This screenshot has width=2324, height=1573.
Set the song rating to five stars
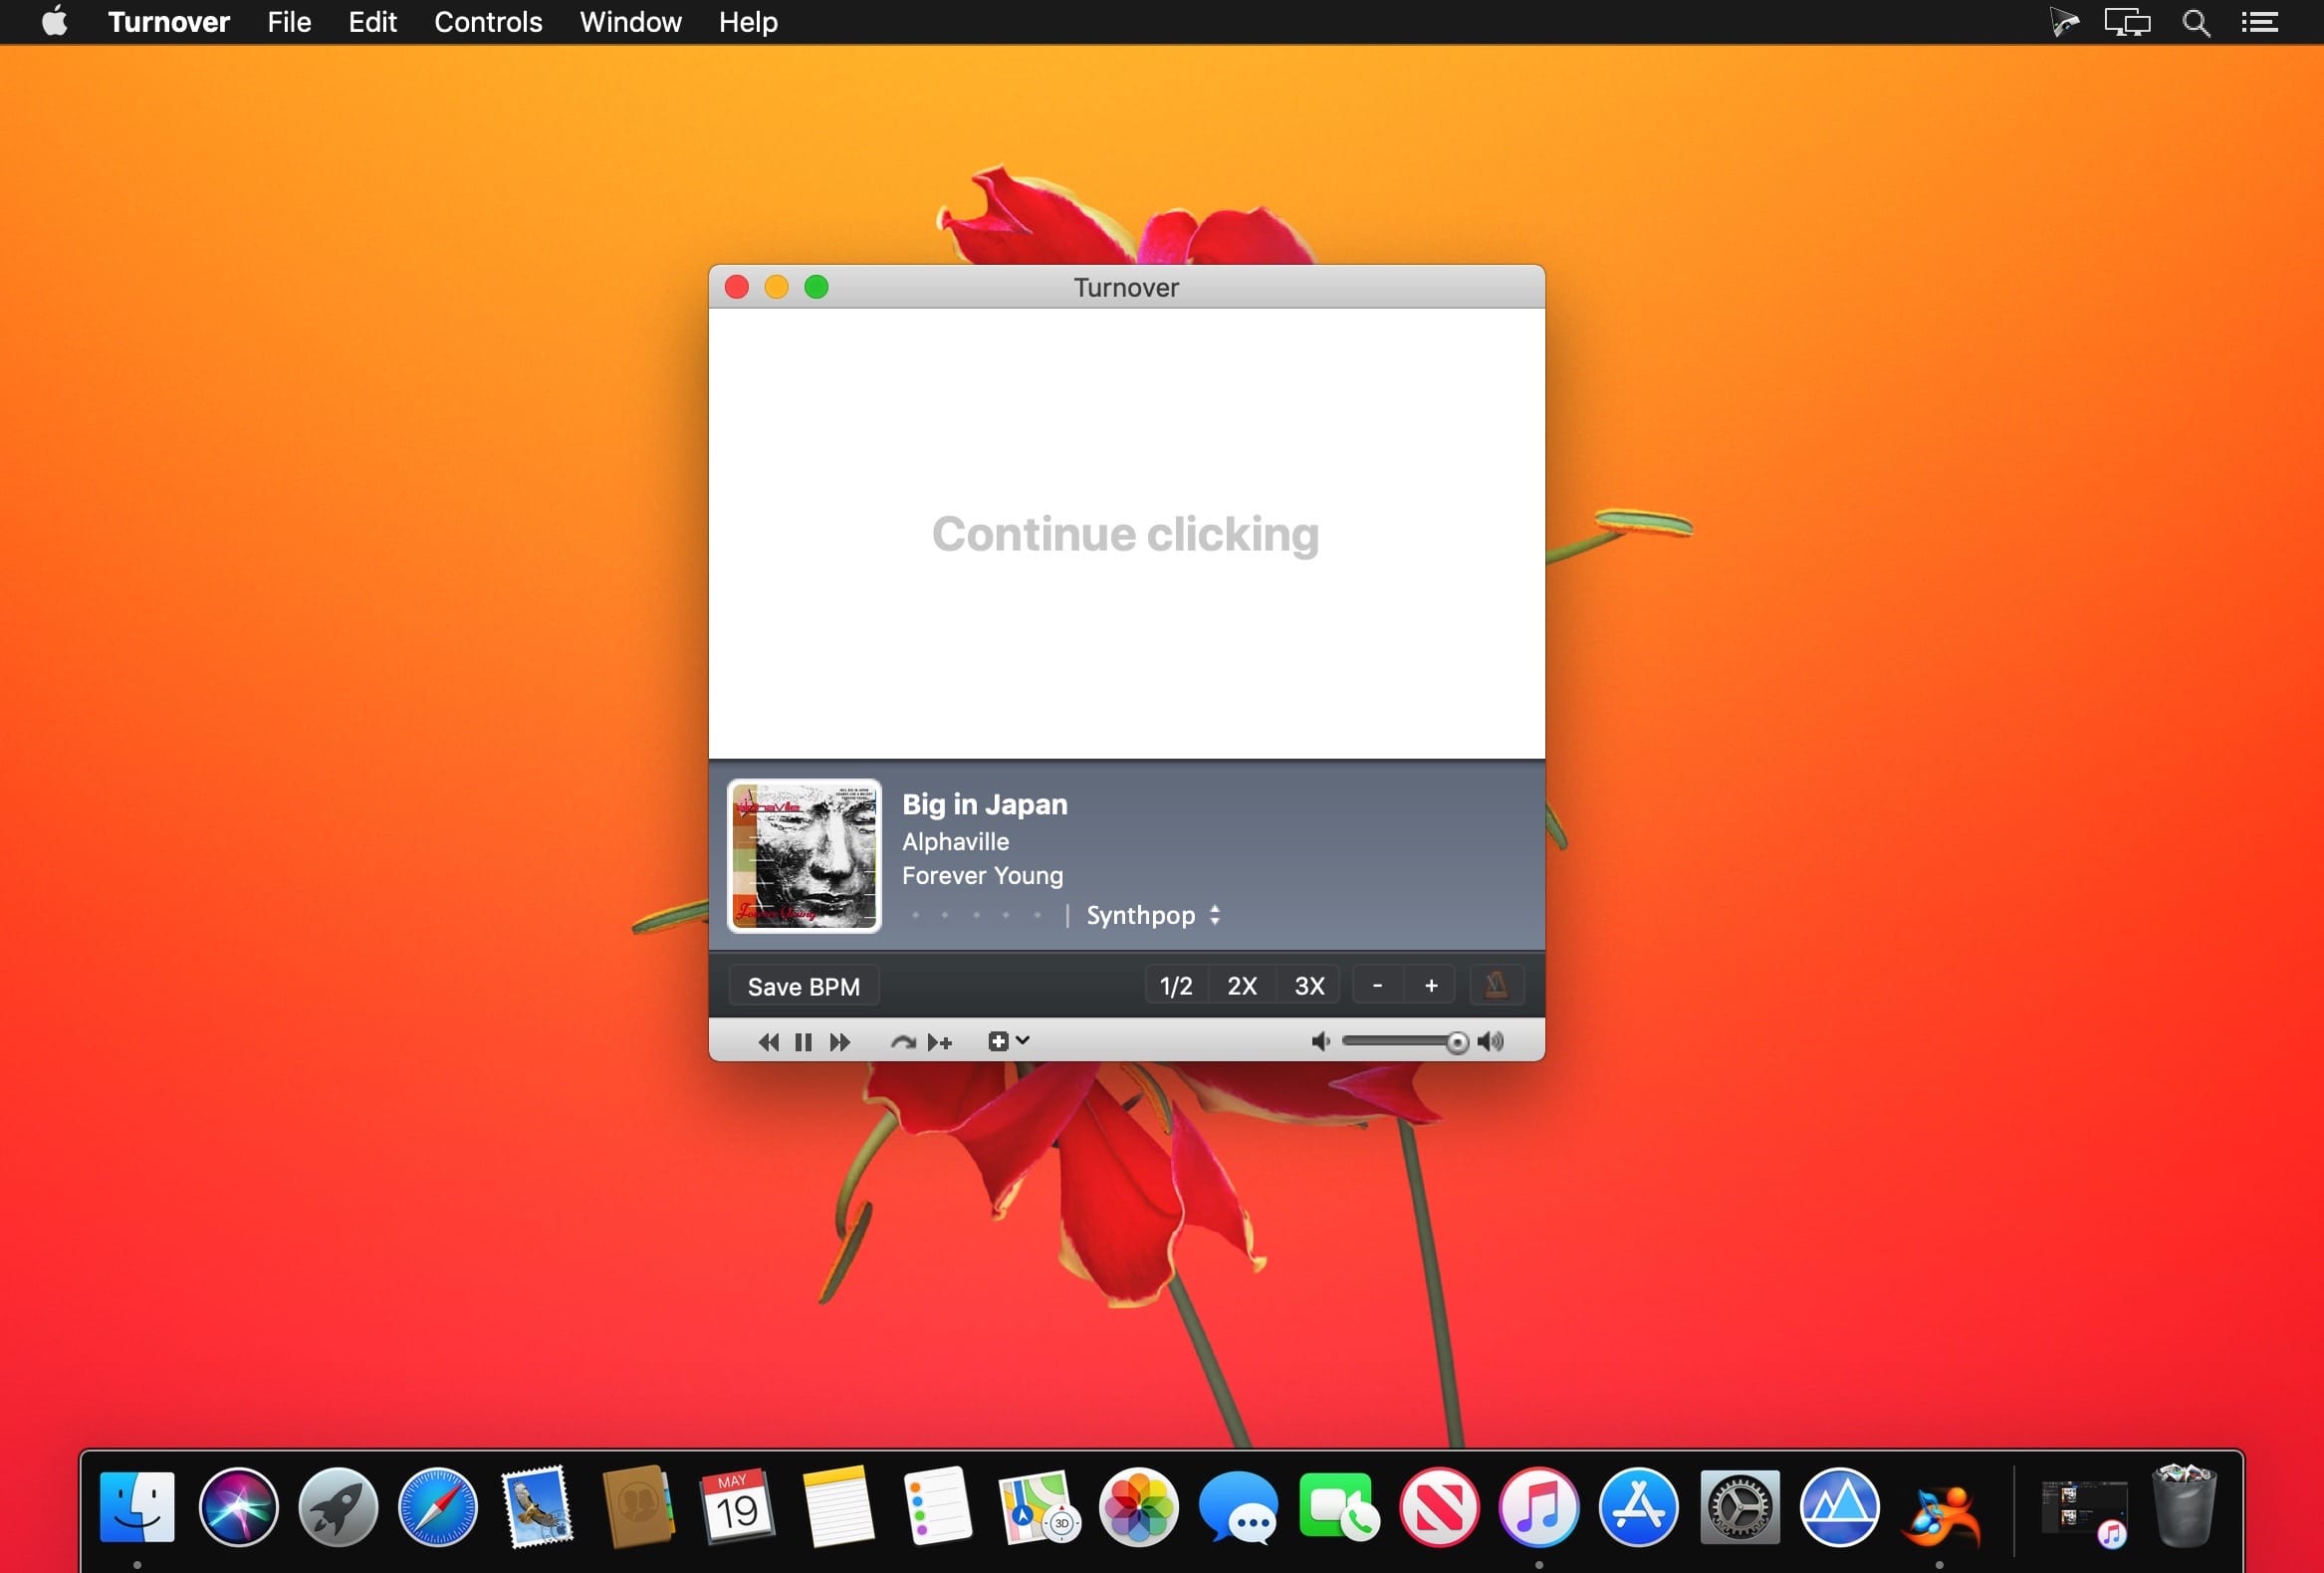click(1038, 915)
